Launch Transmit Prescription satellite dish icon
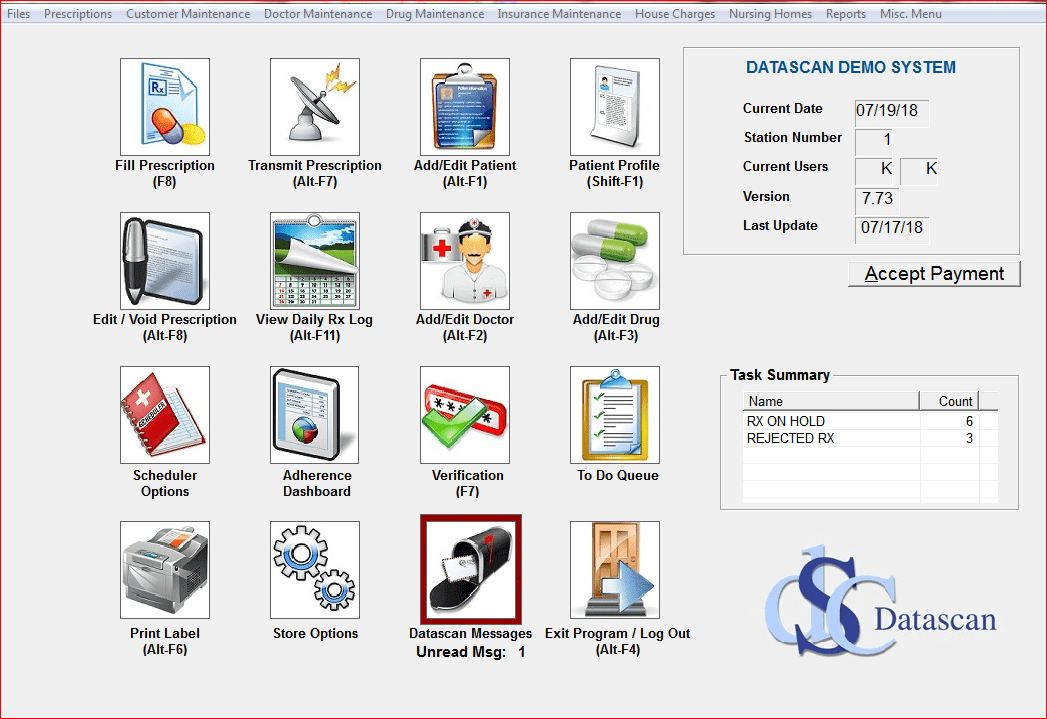 pos(315,107)
